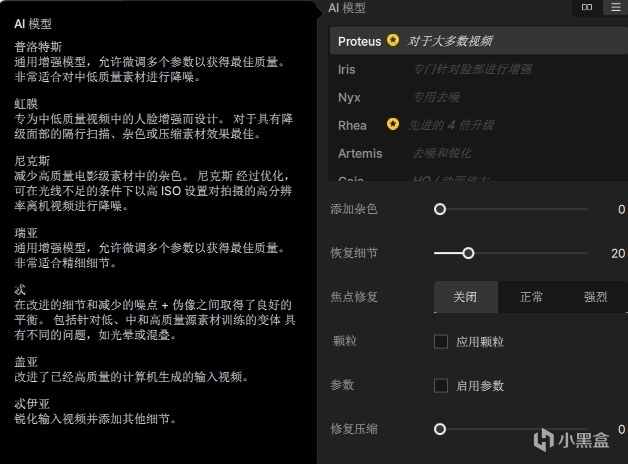Click the 先进的 4 倍升级 description
Image resolution: width=628 pixels, height=464 pixels.
click(451, 125)
